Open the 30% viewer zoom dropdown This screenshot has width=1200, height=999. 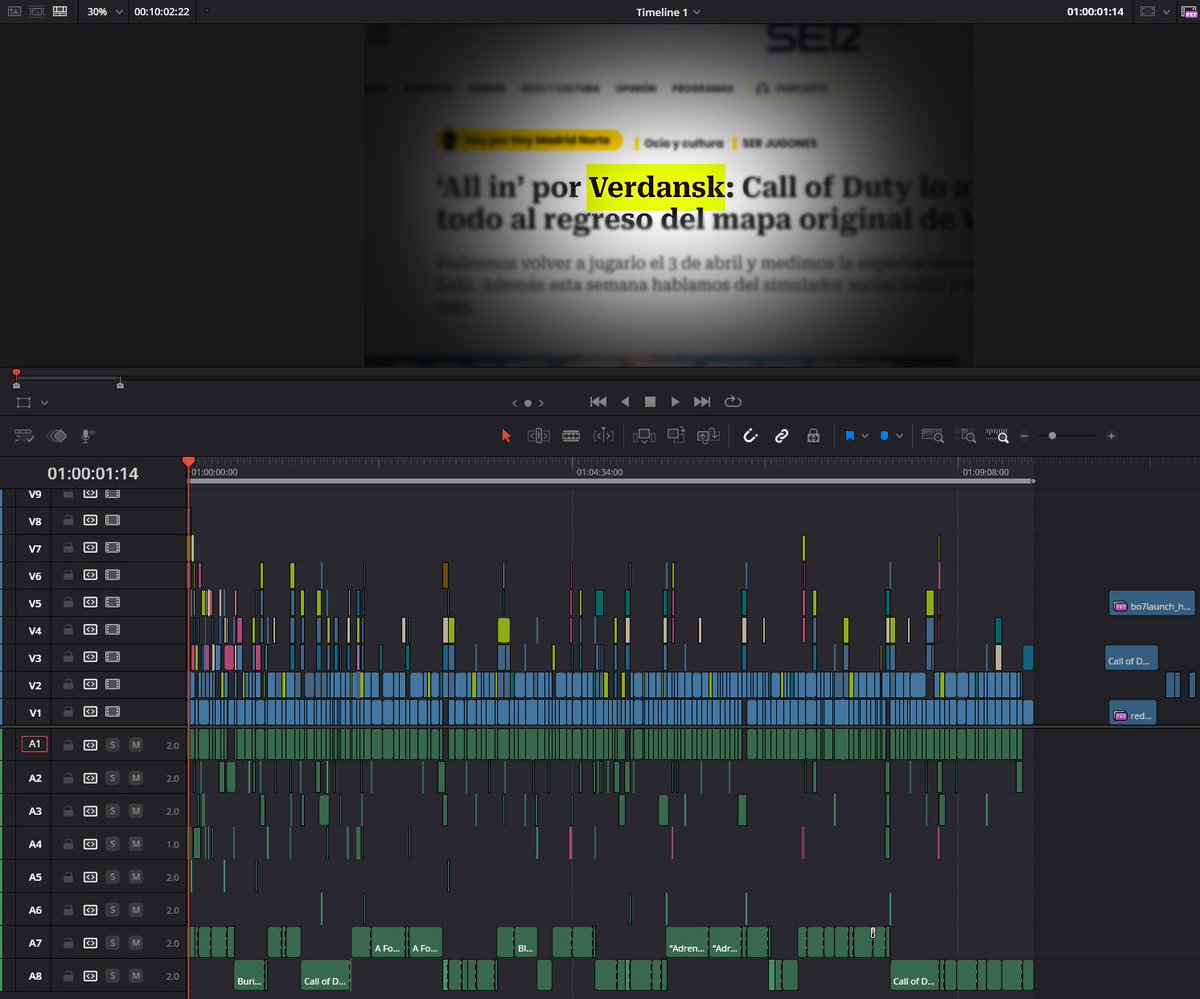(105, 12)
